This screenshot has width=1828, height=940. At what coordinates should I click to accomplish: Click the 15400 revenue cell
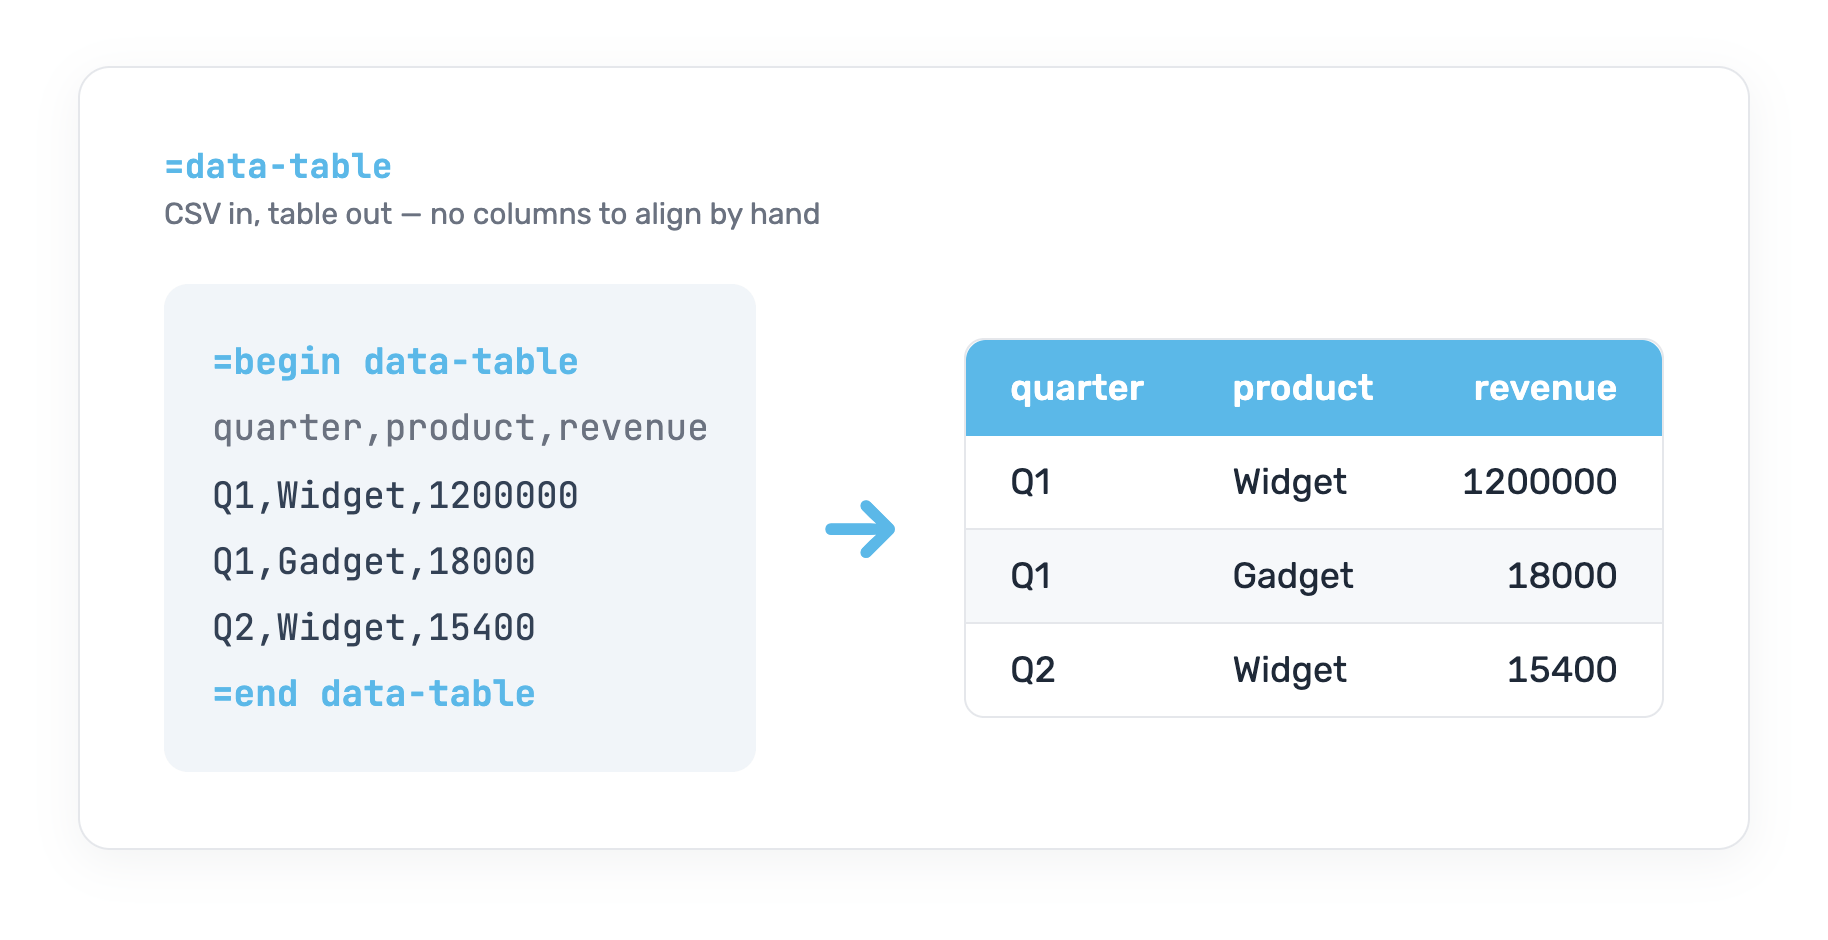[x=1562, y=670]
